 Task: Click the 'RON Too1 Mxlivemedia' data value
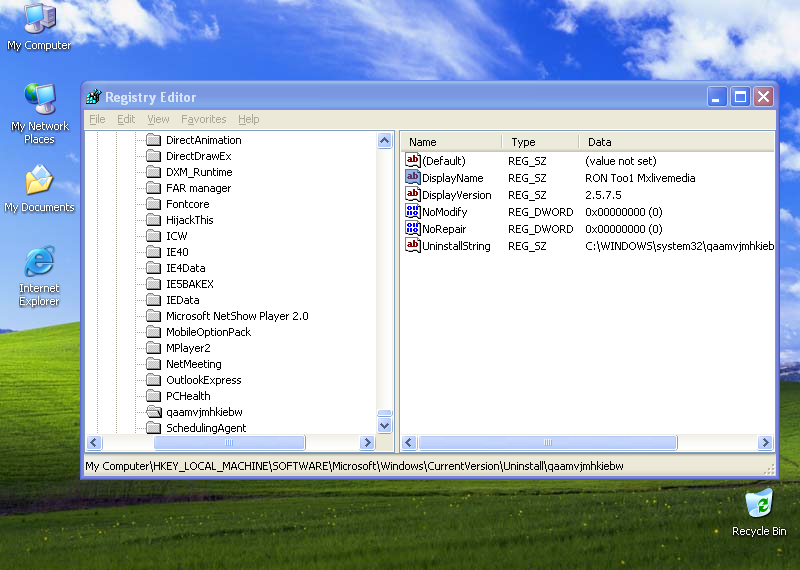pyautogui.click(x=640, y=178)
